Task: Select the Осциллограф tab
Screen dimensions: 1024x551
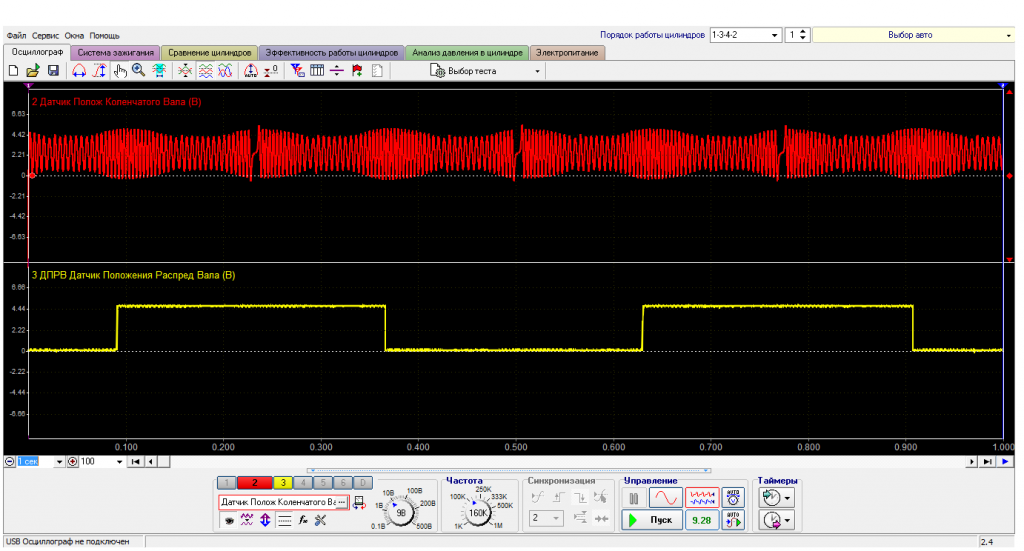Action: pos(37,52)
